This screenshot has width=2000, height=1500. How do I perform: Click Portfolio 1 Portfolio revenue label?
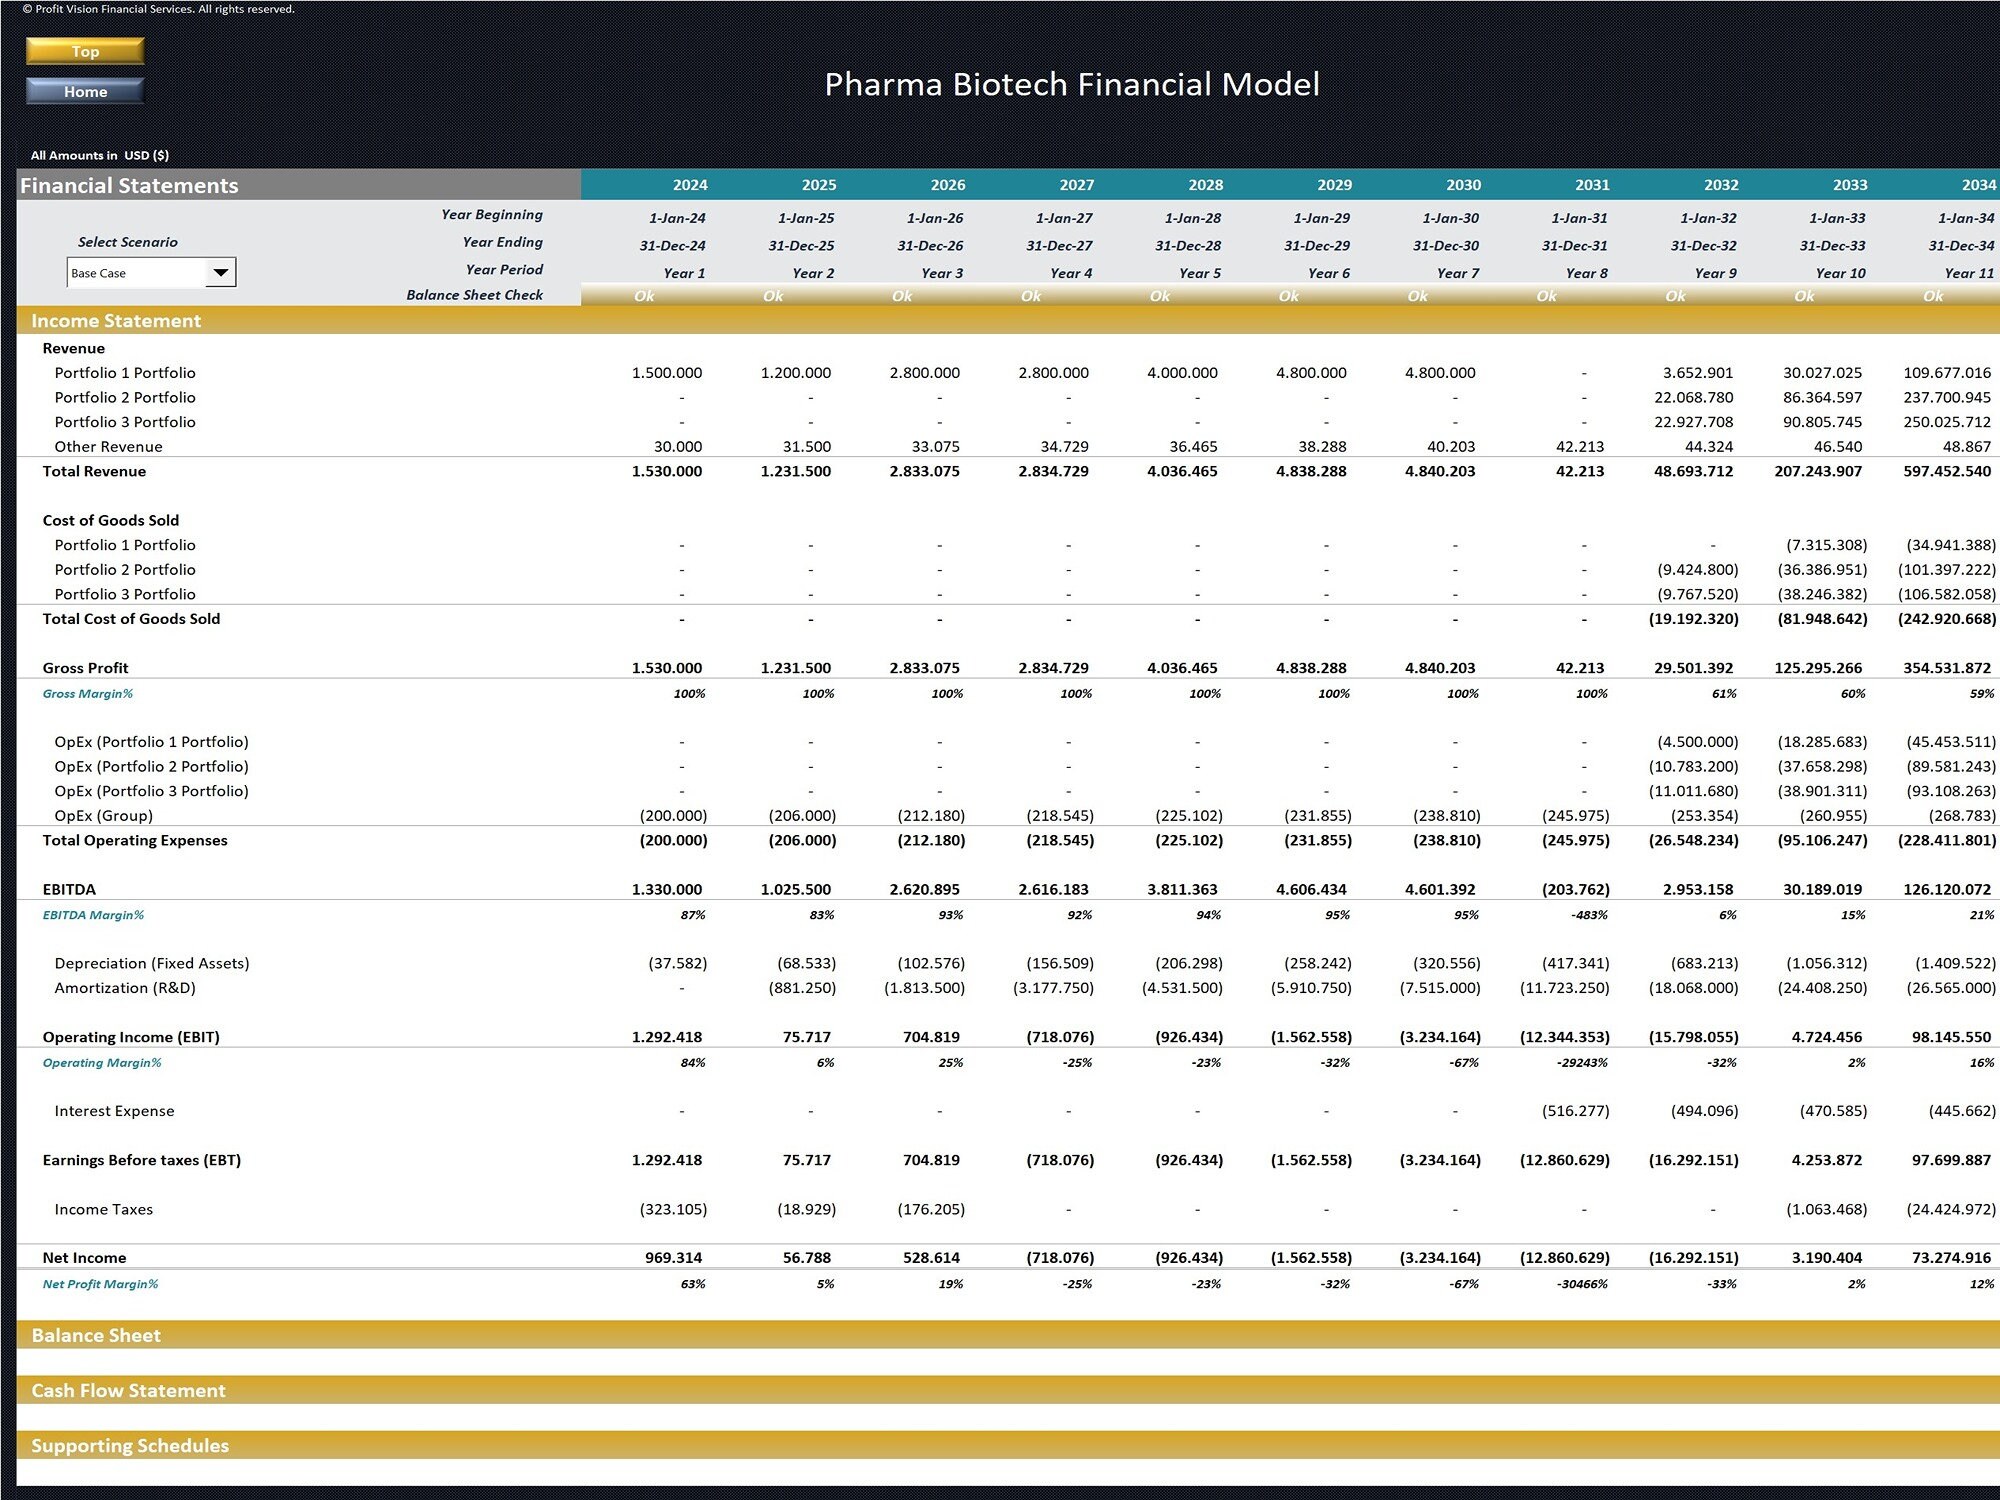(124, 372)
